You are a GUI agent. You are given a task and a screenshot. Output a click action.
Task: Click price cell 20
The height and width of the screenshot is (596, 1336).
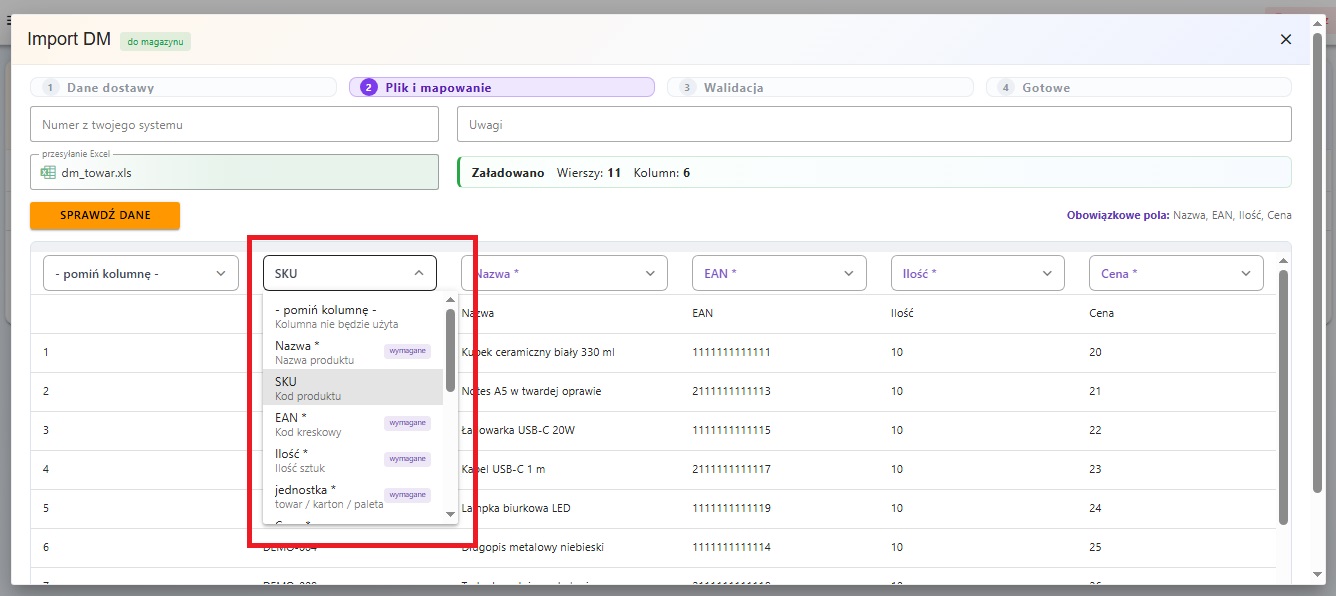coord(1095,352)
